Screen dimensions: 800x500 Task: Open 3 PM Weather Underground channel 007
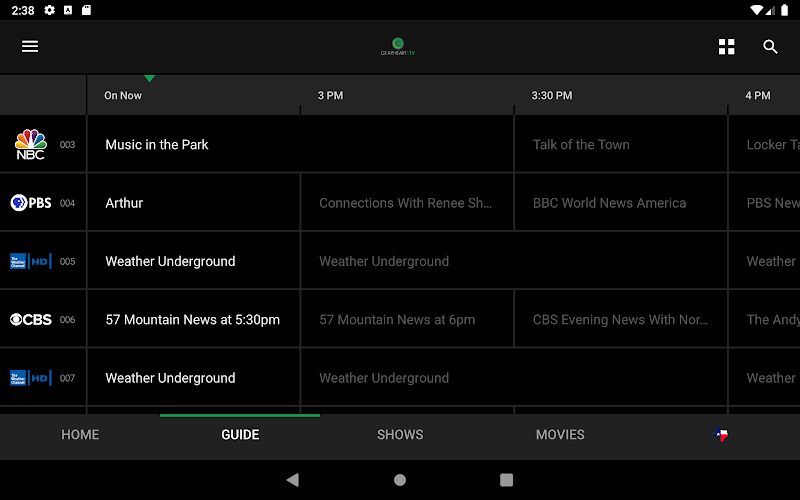[x=514, y=378]
